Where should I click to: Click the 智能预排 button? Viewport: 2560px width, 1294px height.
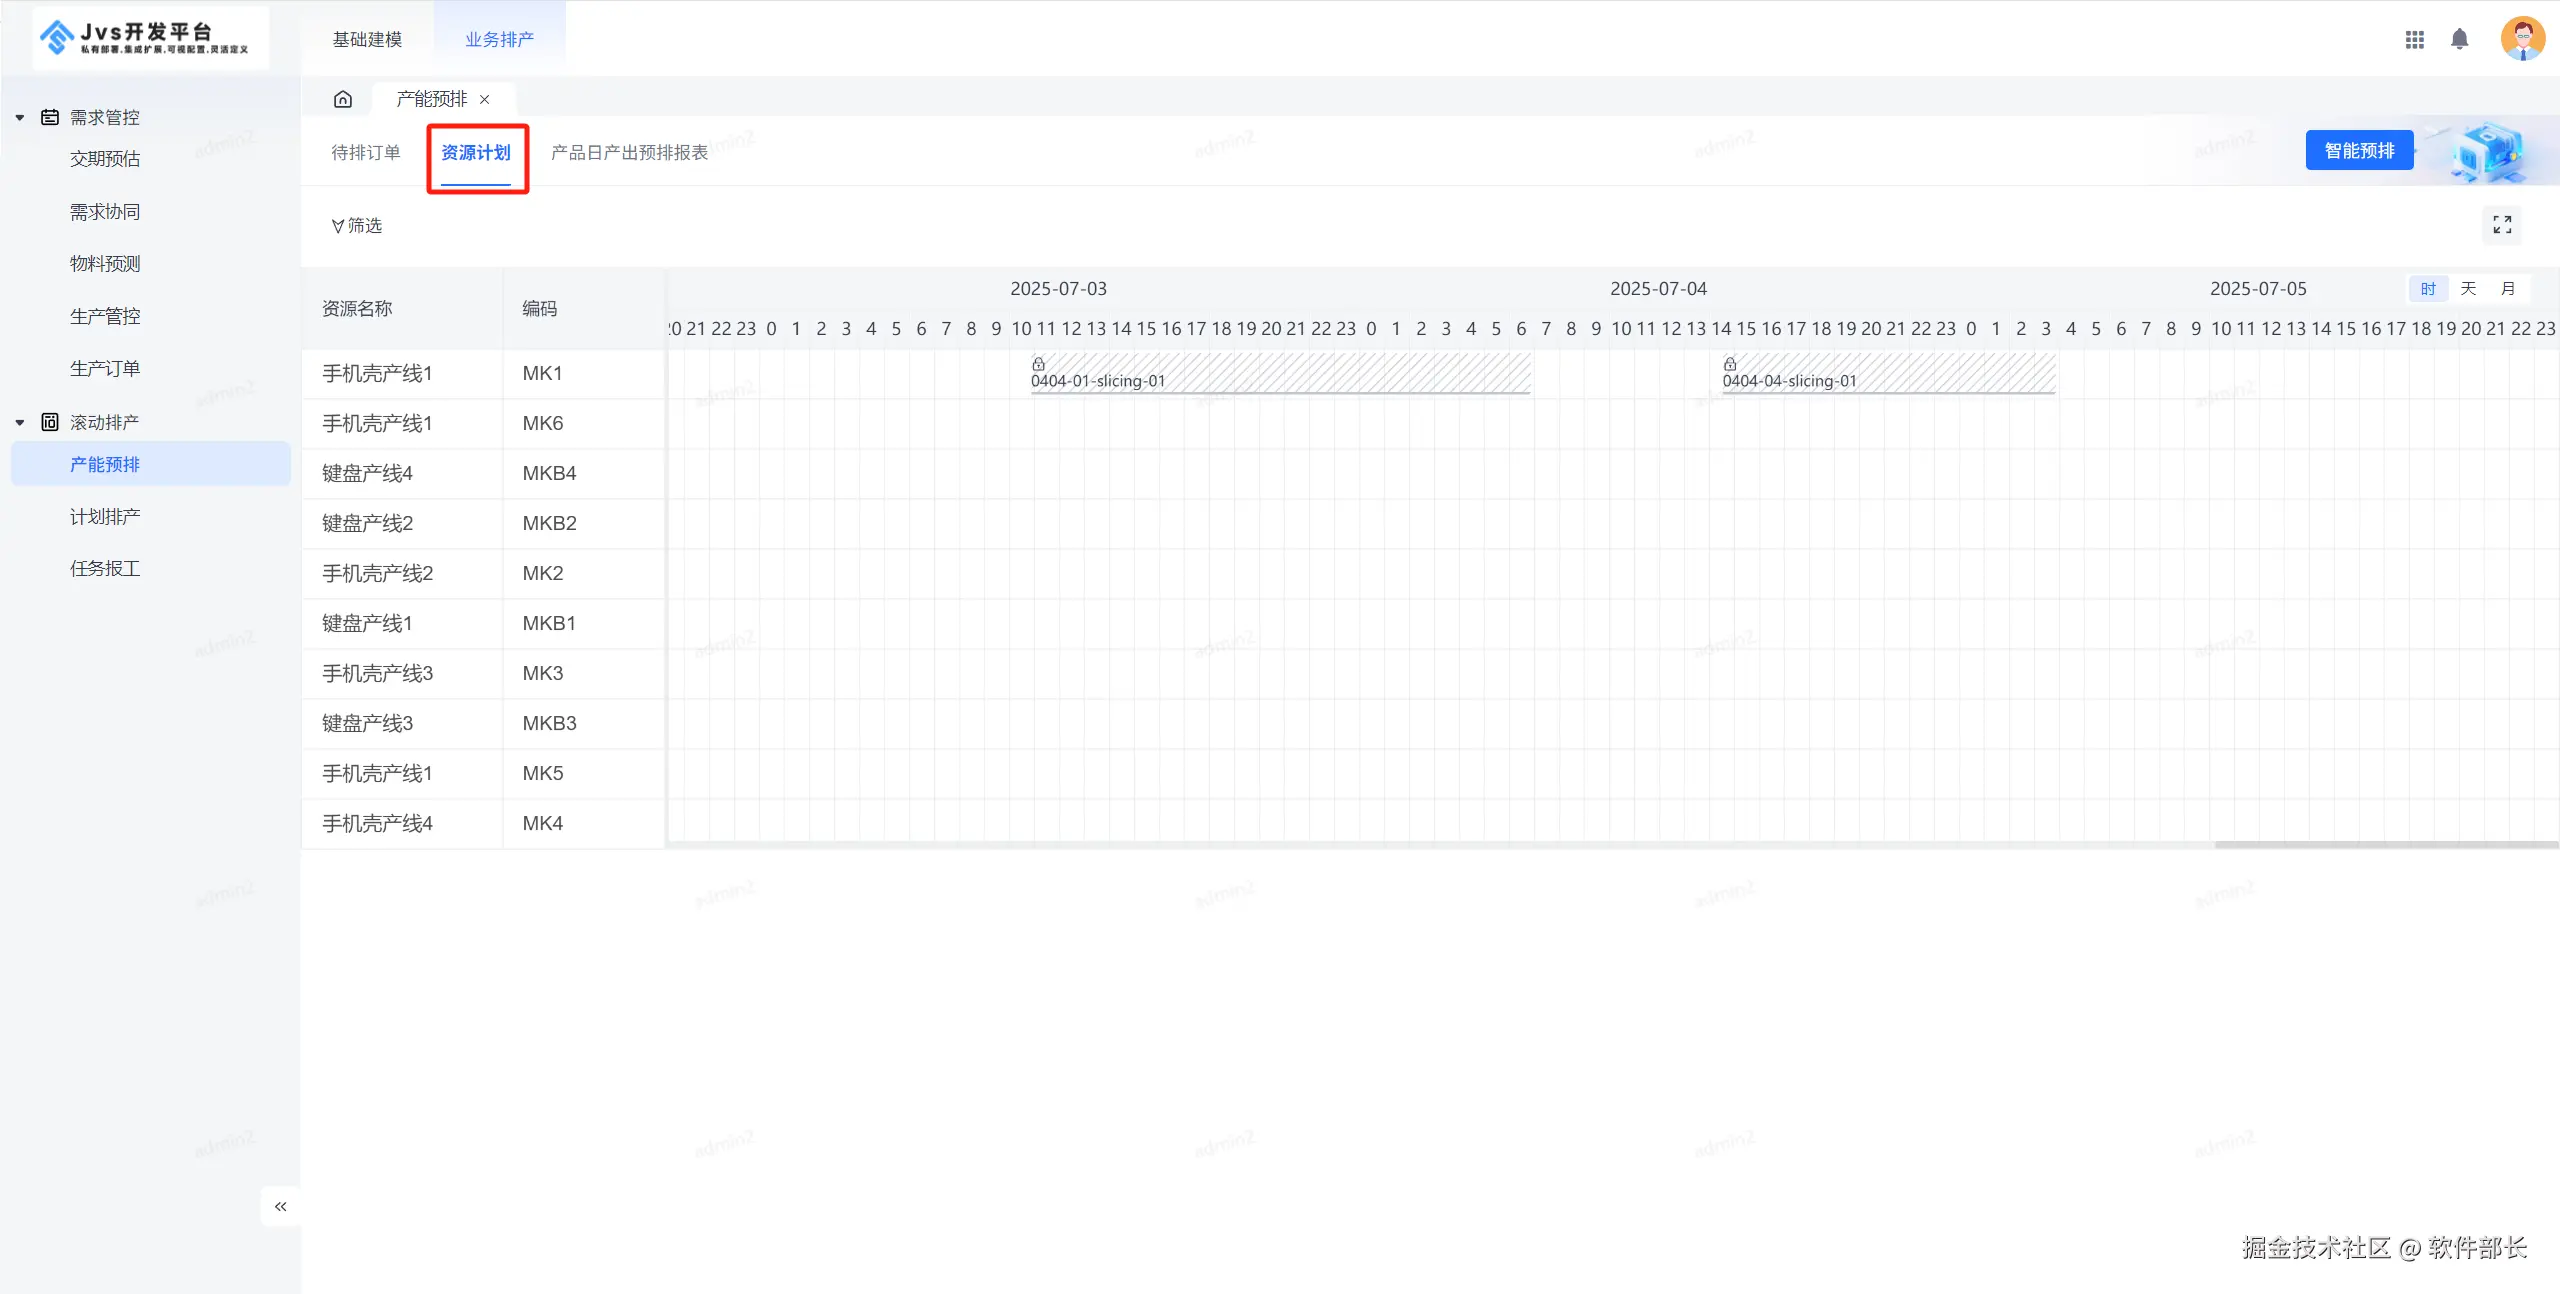(x=2358, y=150)
